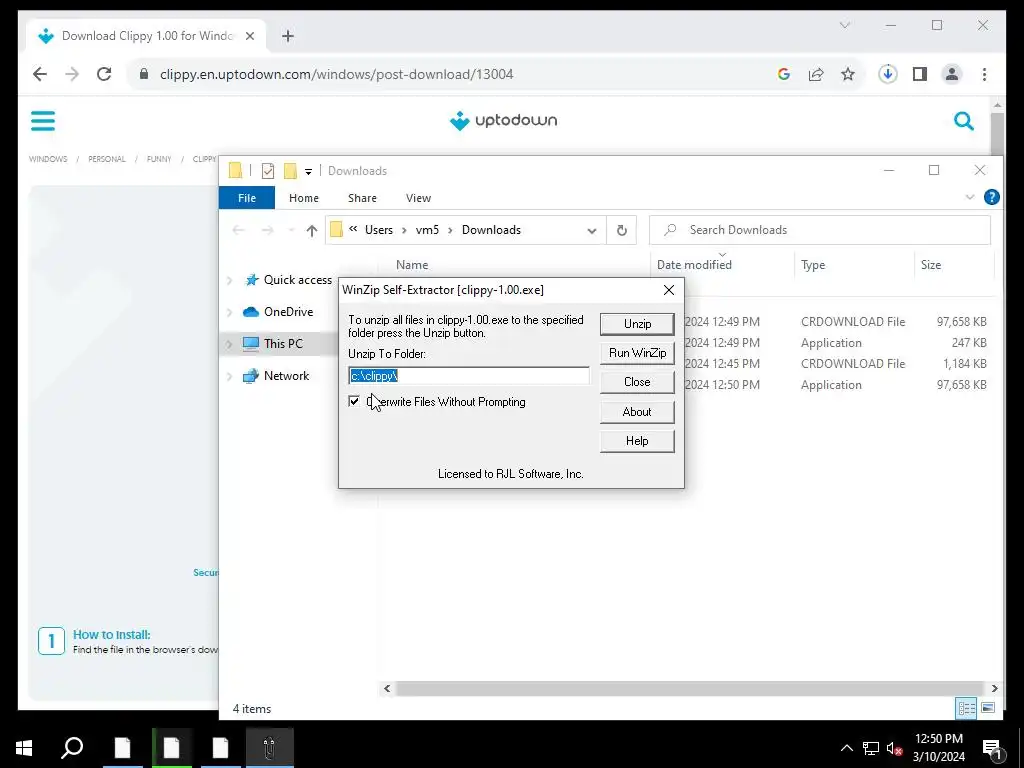Click the Explorer Forward arrow
This screenshot has width=1024, height=768.
[267, 230]
